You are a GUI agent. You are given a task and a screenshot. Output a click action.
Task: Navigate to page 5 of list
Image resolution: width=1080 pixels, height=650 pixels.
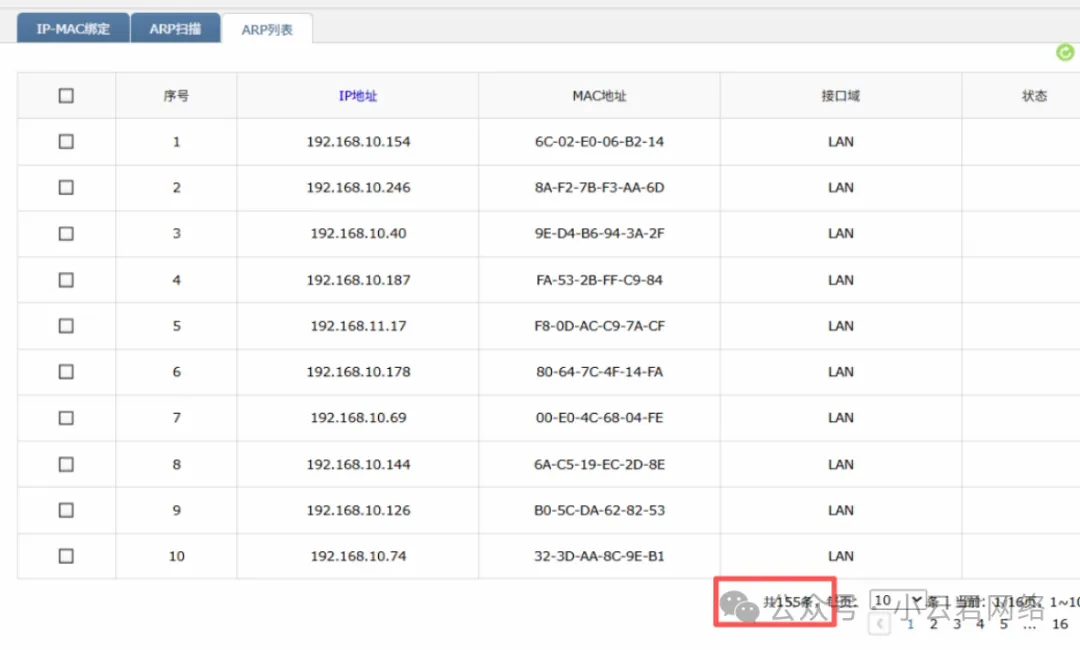(1004, 625)
